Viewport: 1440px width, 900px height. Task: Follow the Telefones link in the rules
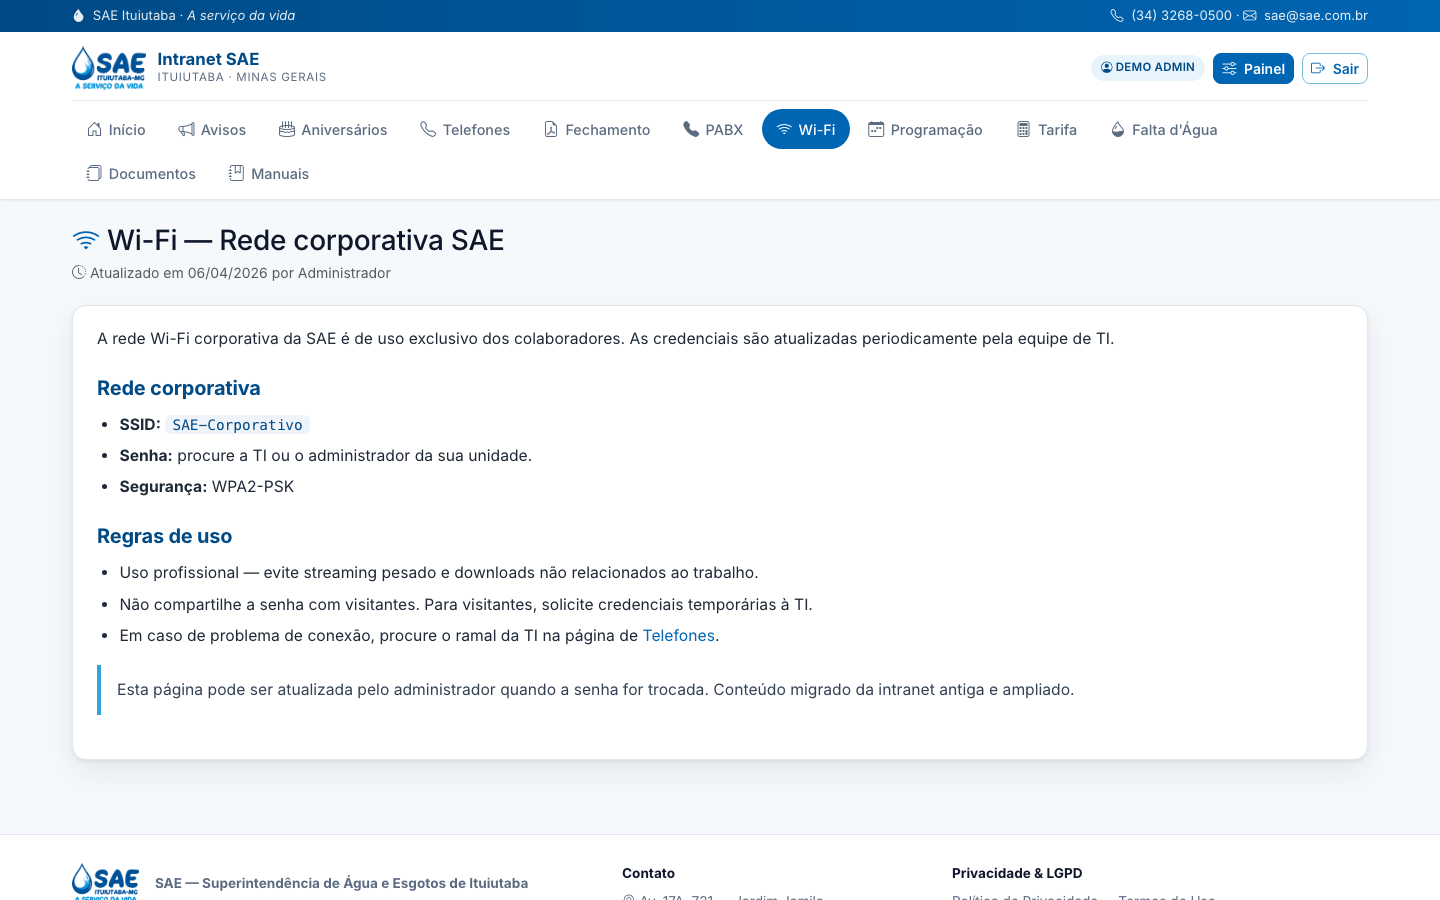coord(678,635)
